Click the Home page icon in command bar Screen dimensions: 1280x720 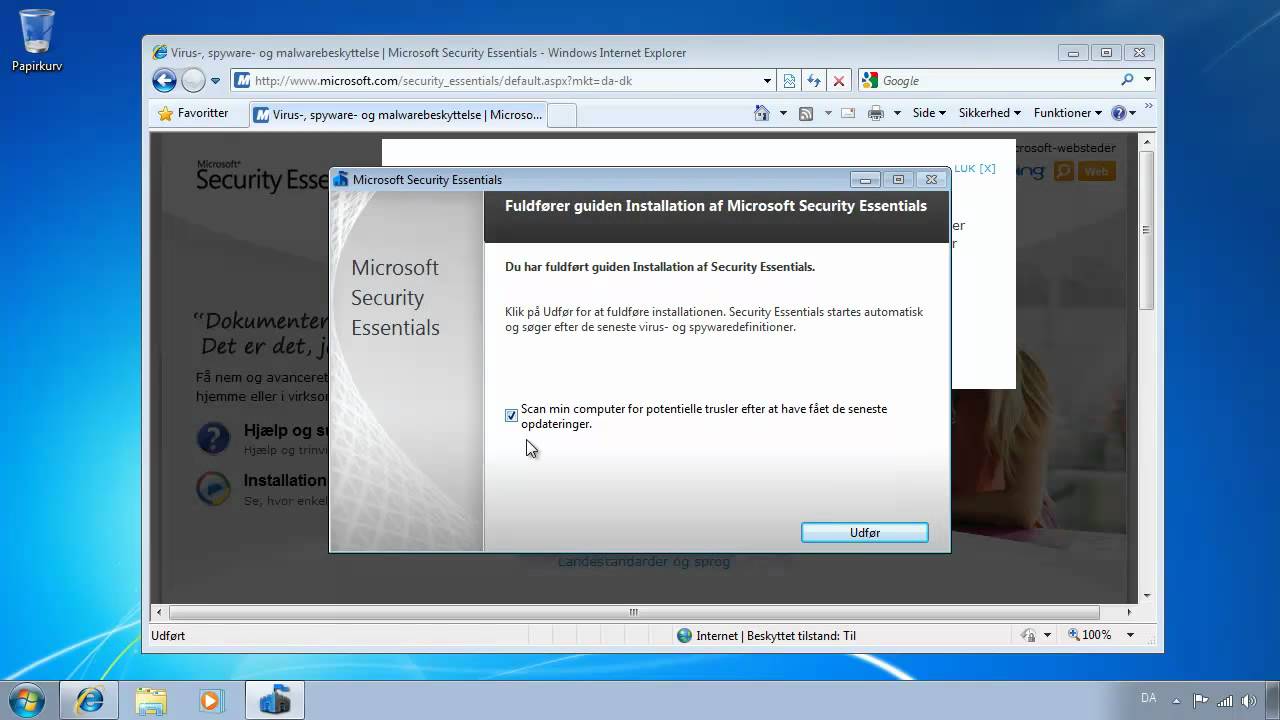point(762,113)
